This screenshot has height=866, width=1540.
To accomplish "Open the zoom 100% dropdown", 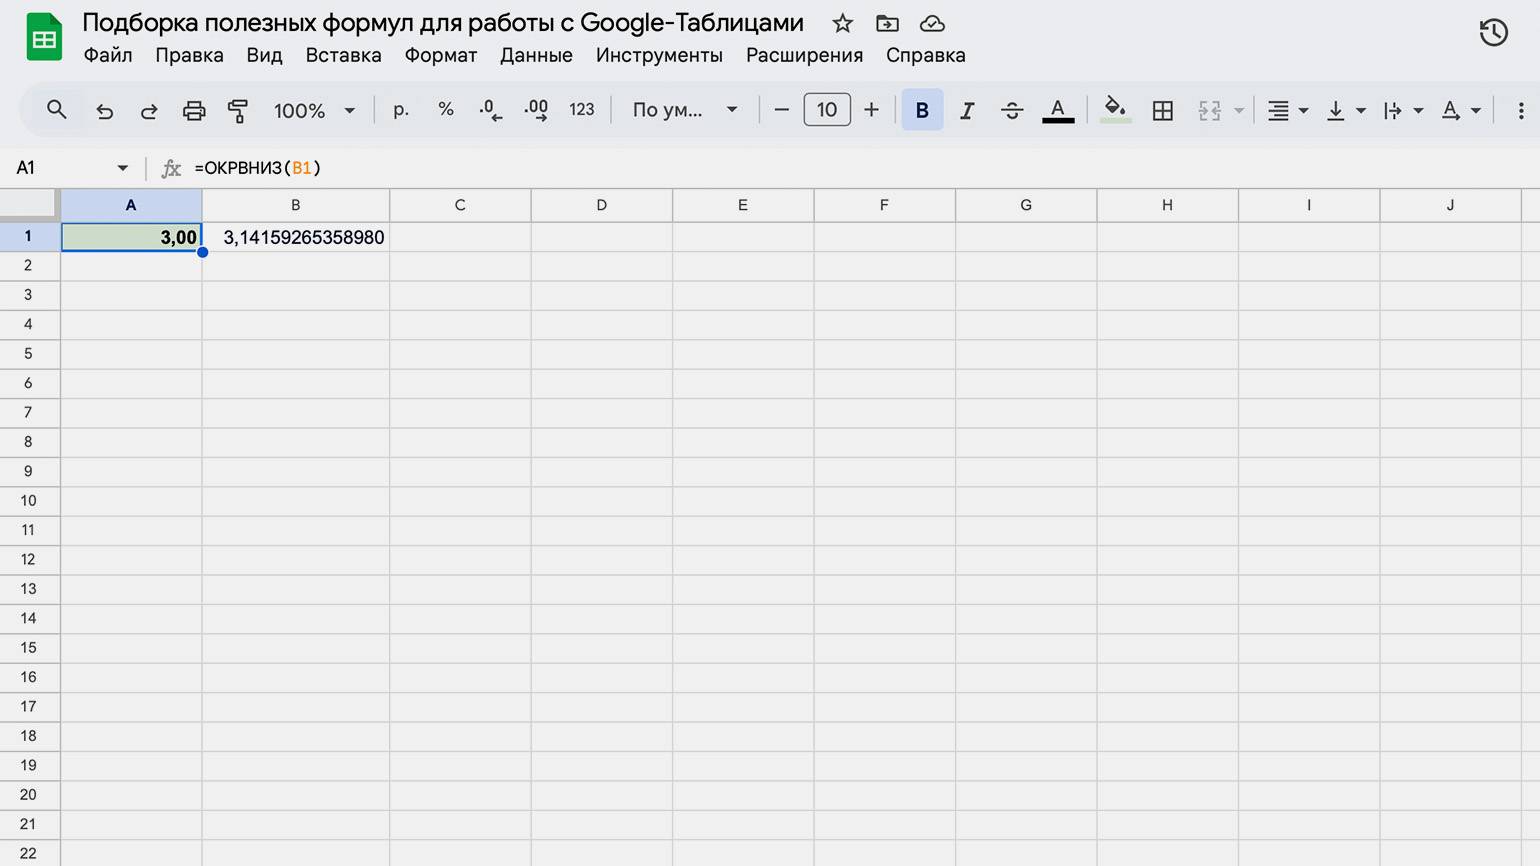I will [314, 111].
